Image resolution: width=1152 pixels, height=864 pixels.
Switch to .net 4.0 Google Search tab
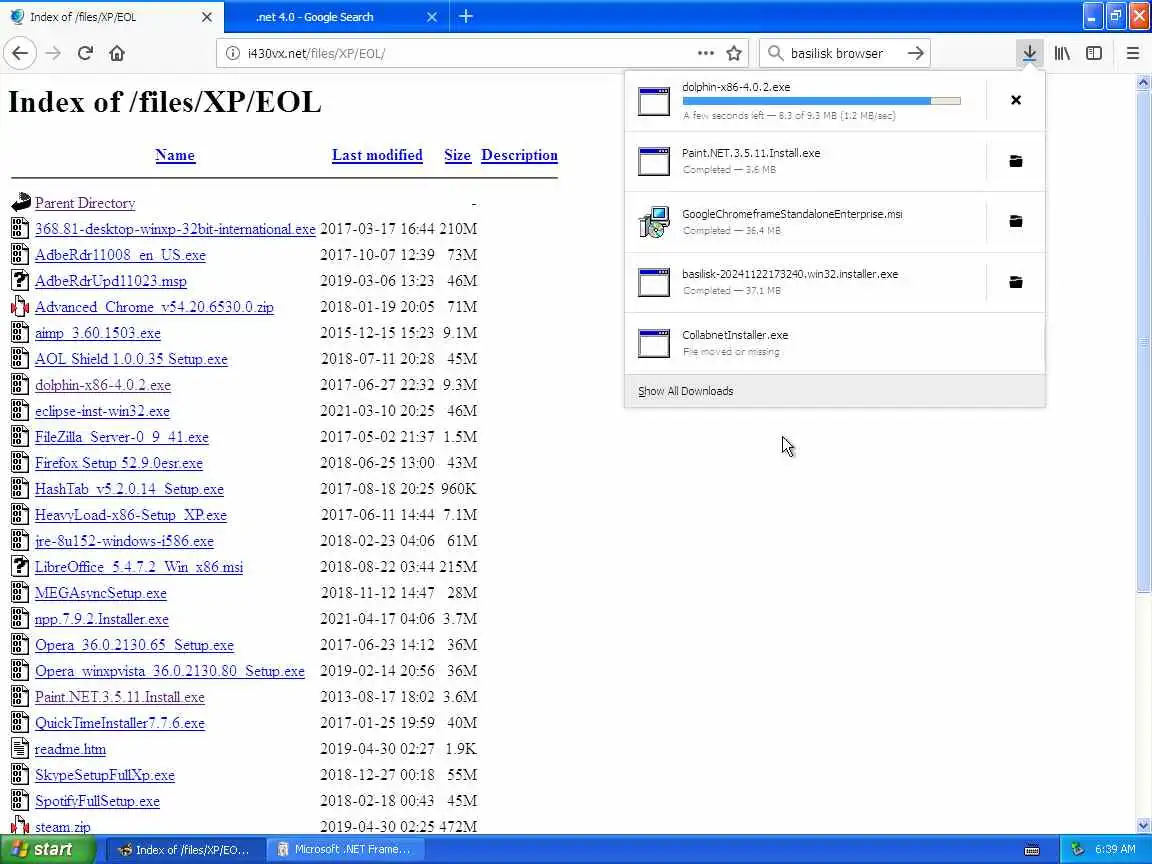334,17
